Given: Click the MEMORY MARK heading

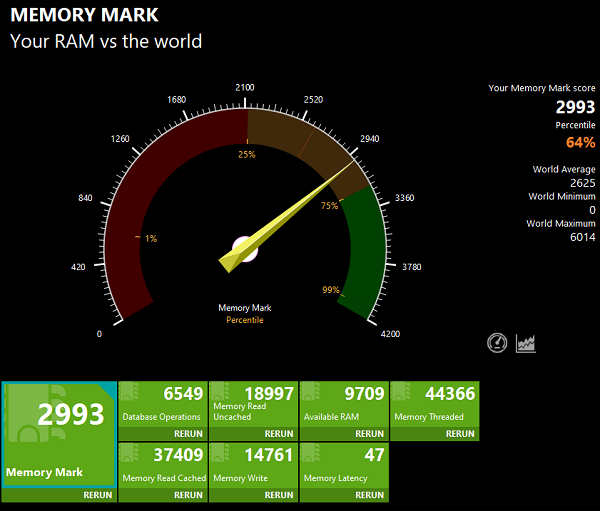Looking at the screenshot, I should pos(84,15).
